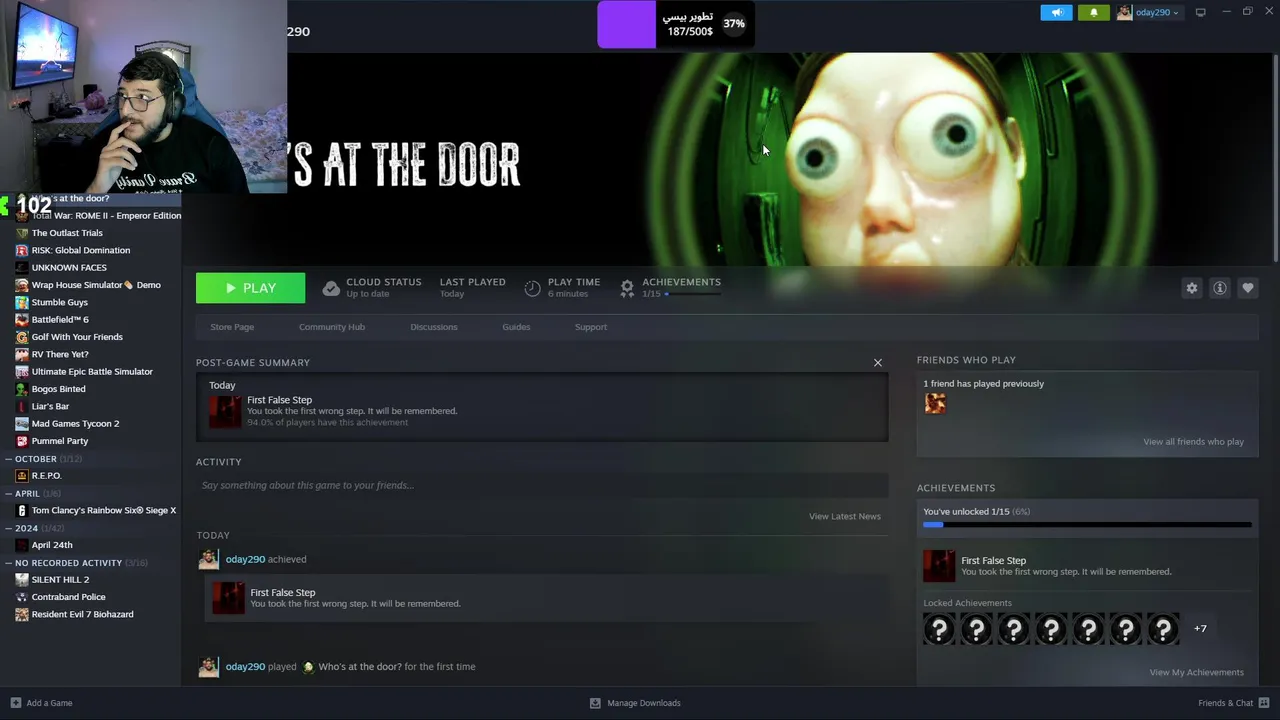Click First False Step icon in Post-Game Summary
This screenshot has height=720, width=1280.
[225, 411]
